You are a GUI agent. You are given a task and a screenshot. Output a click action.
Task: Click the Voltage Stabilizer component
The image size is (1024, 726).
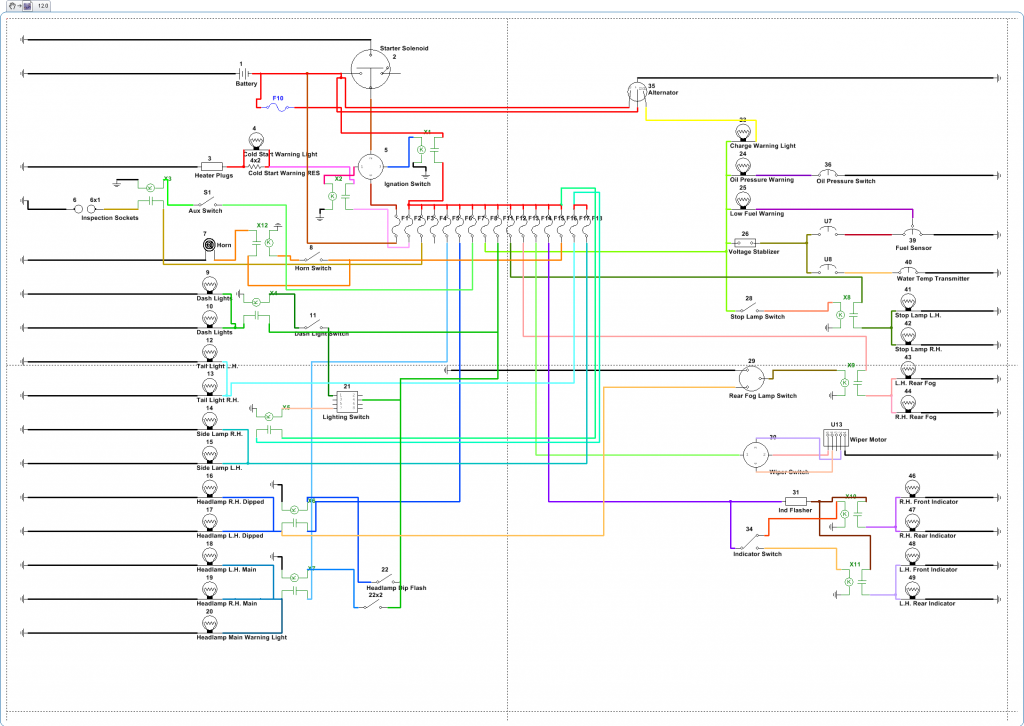pos(746,241)
